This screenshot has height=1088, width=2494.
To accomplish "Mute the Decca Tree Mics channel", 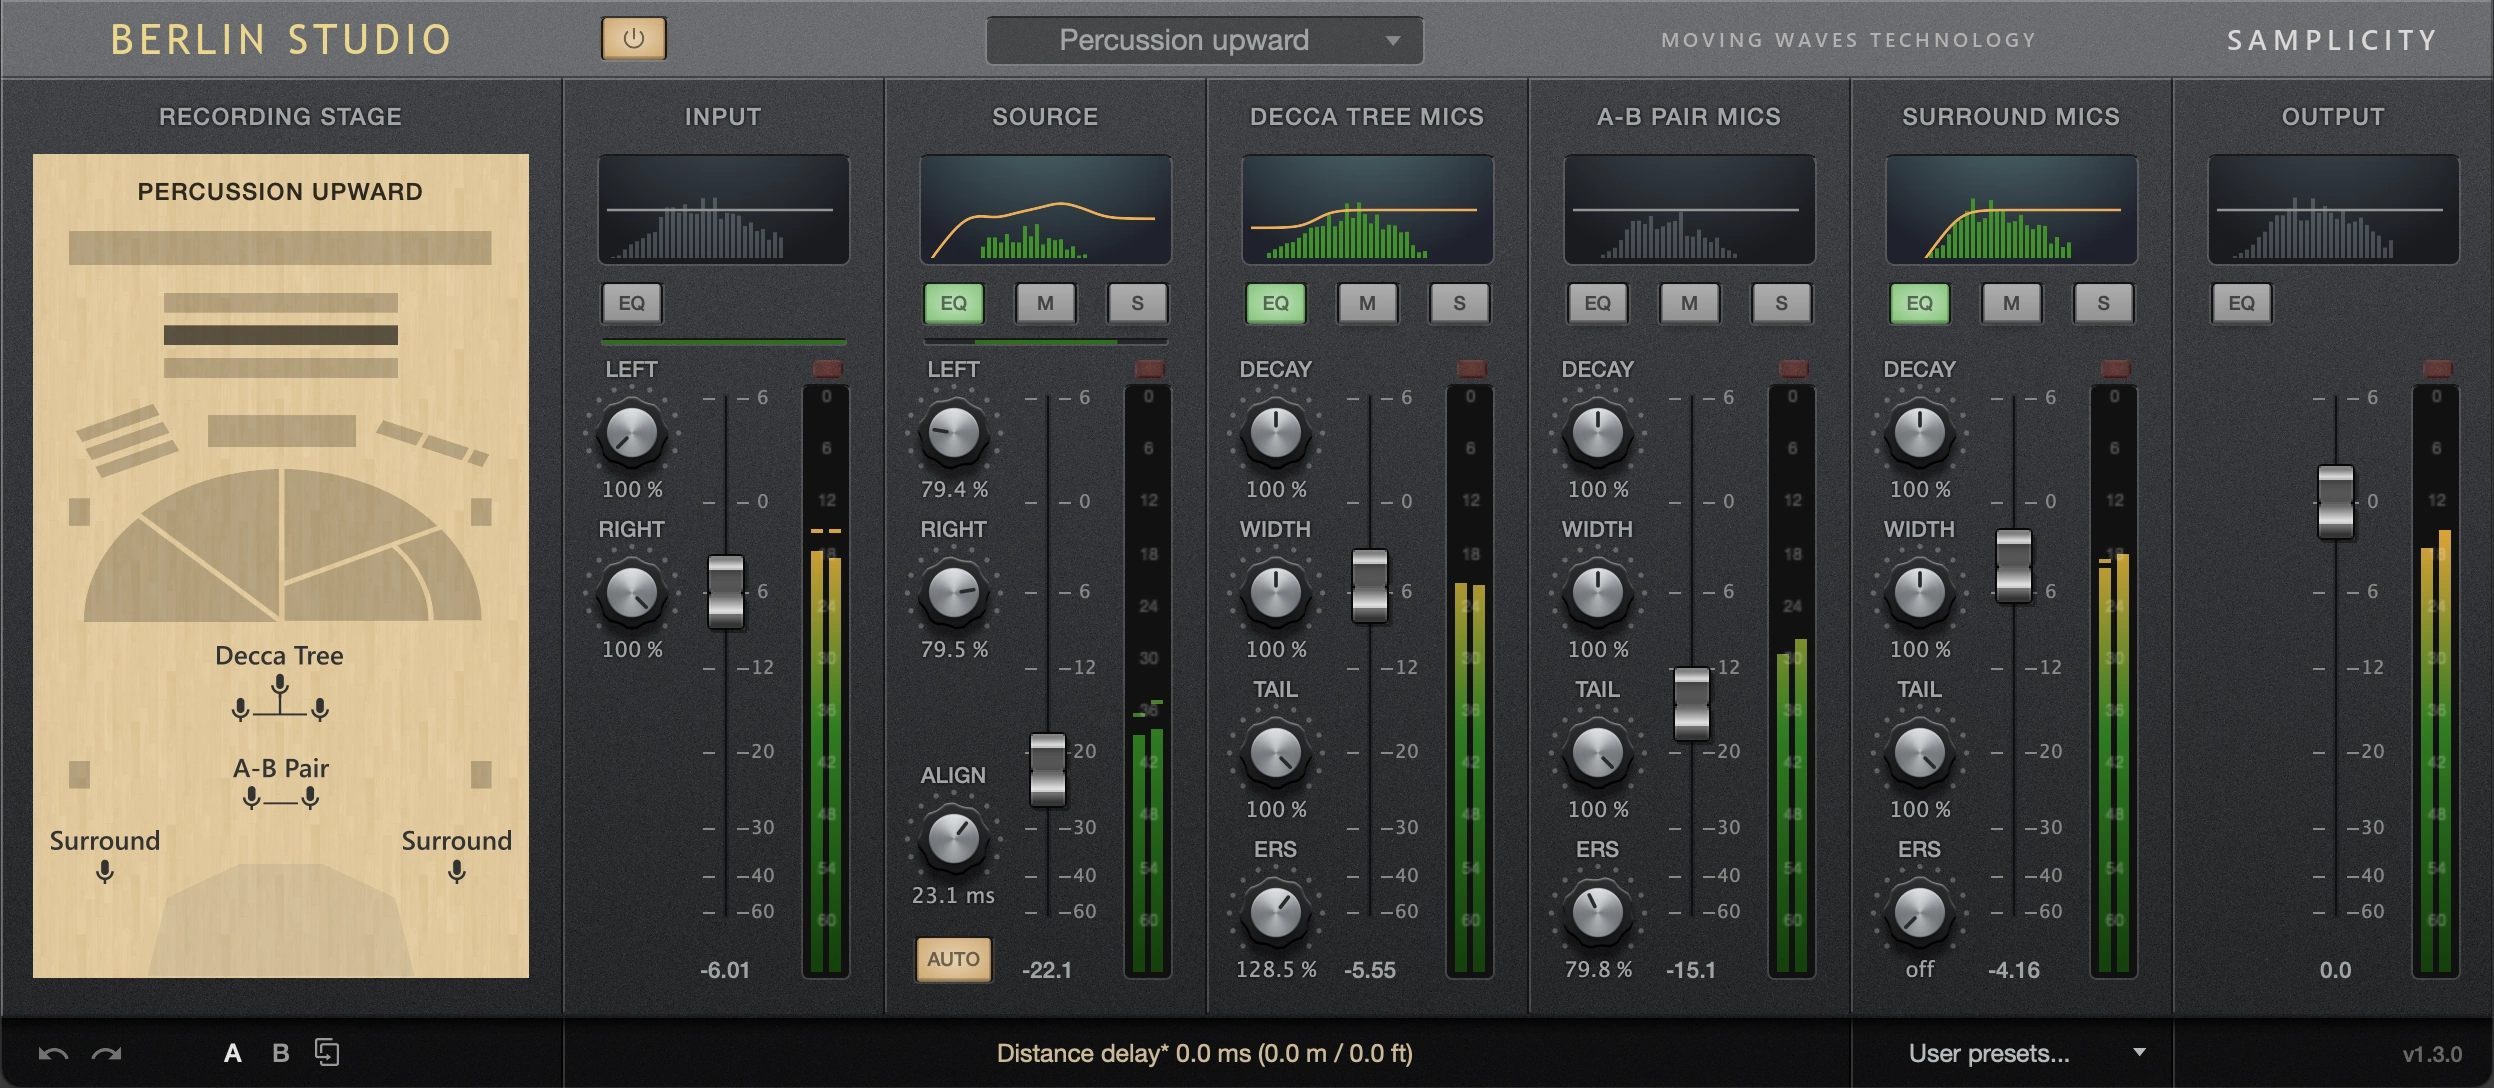I will coord(1367,303).
